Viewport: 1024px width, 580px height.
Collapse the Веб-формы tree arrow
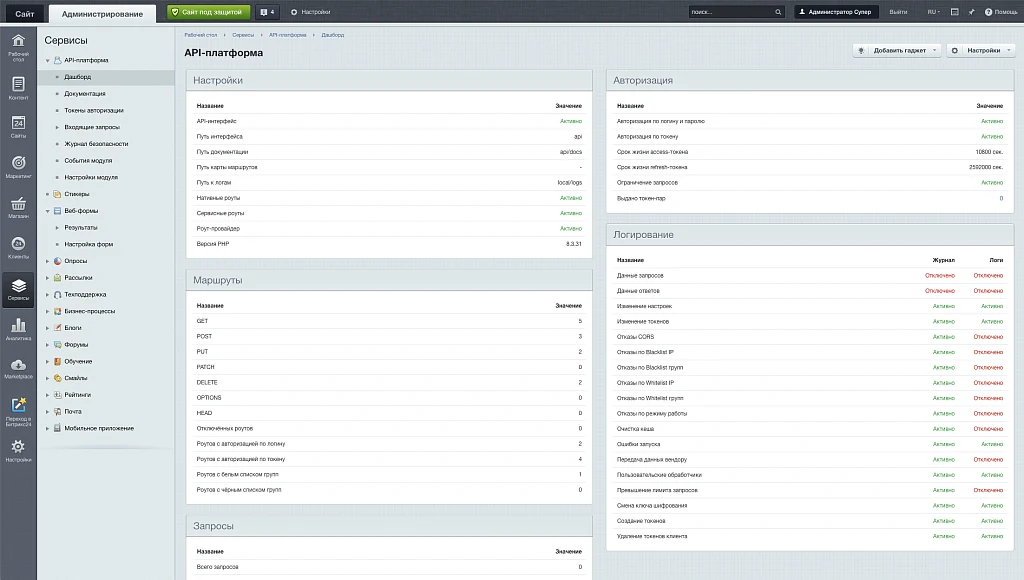[x=48, y=211]
